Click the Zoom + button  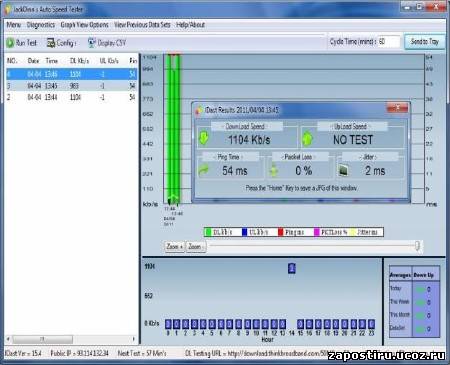coord(175,247)
